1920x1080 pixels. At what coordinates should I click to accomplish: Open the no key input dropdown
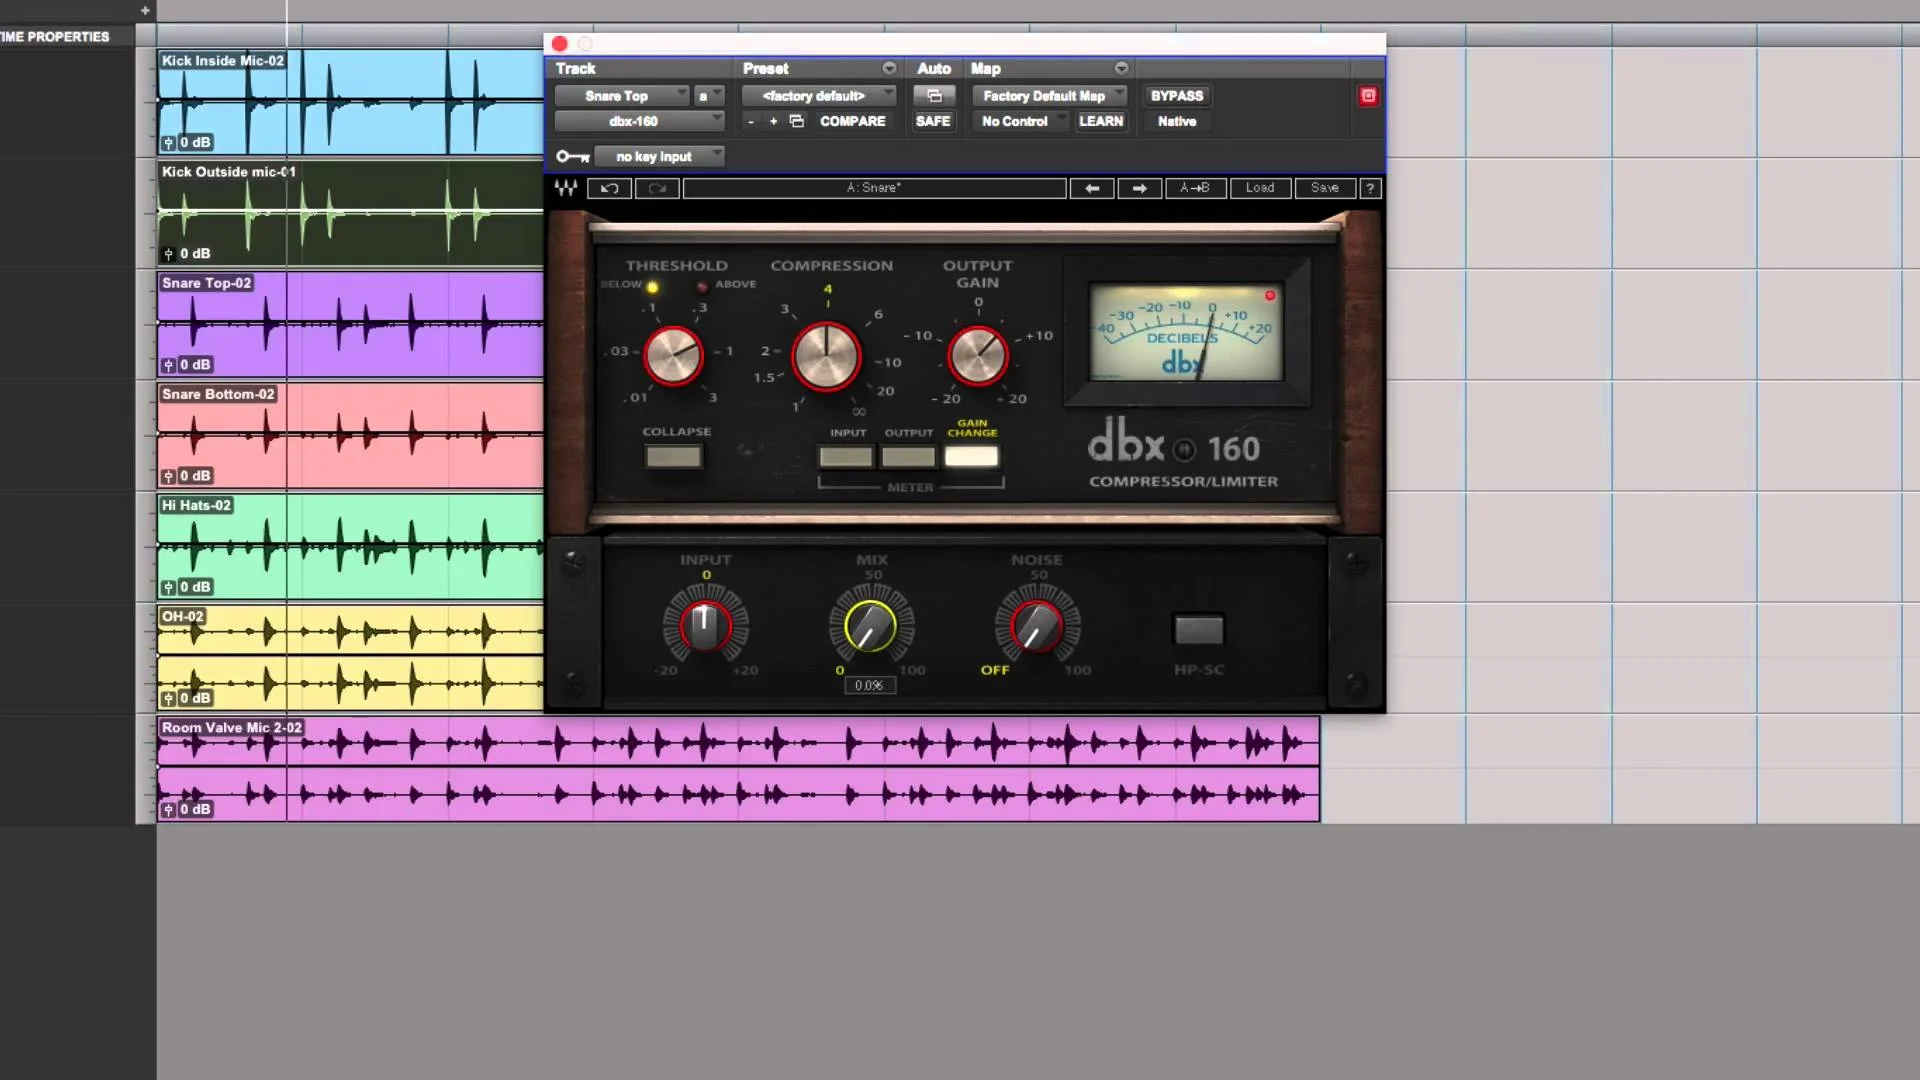point(660,156)
